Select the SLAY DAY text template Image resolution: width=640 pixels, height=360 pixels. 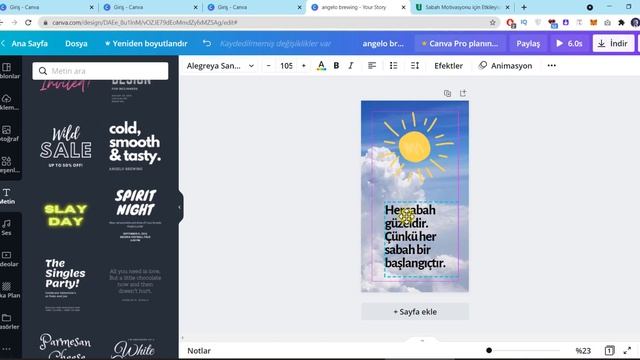[x=65, y=215]
